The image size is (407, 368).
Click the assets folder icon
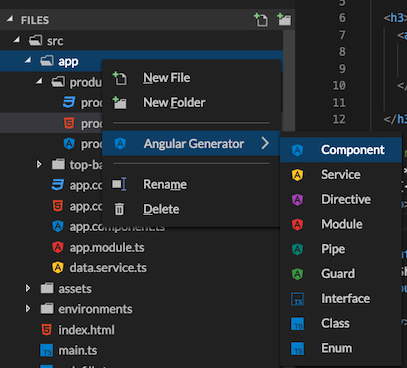click(47, 288)
